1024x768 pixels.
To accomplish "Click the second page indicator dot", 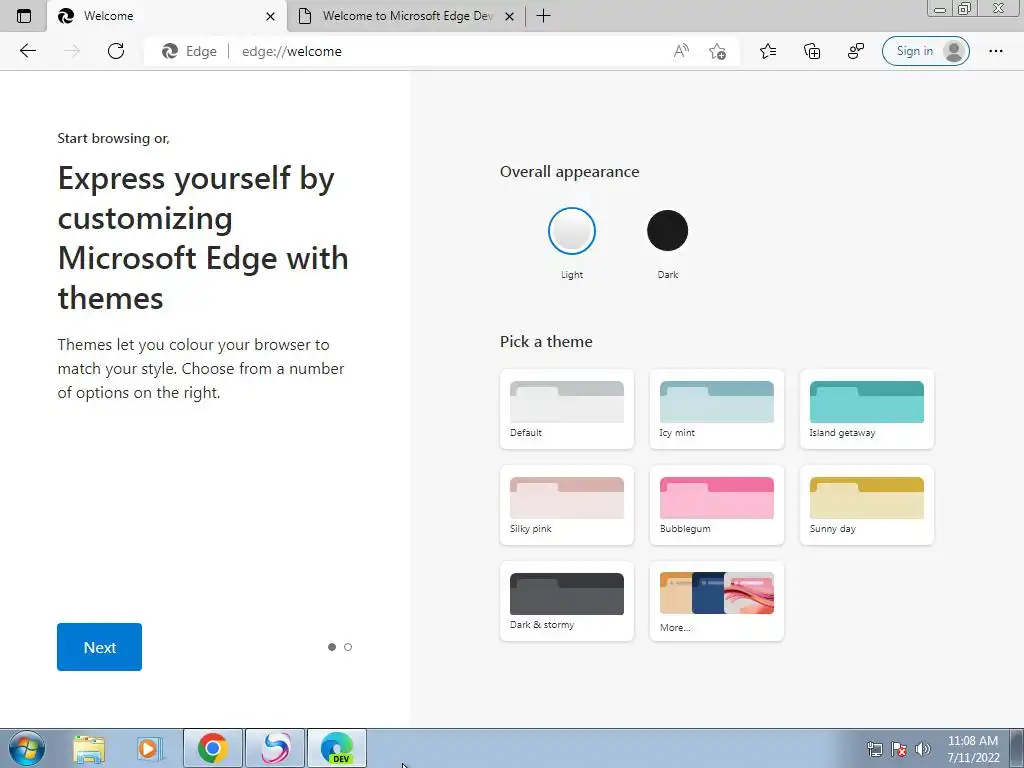I will pyautogui.click(x=347, y=647).
